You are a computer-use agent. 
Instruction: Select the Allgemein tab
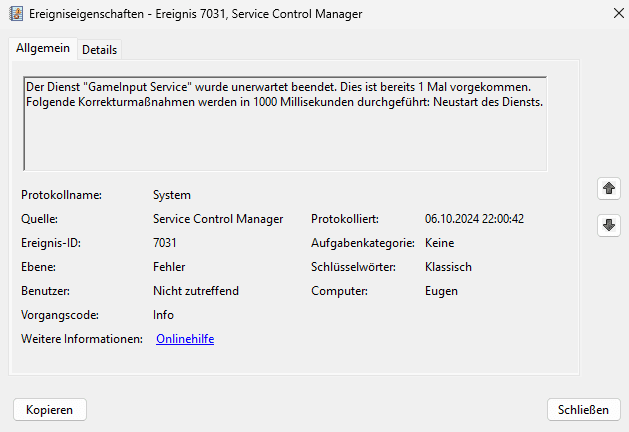pos(43,49)
